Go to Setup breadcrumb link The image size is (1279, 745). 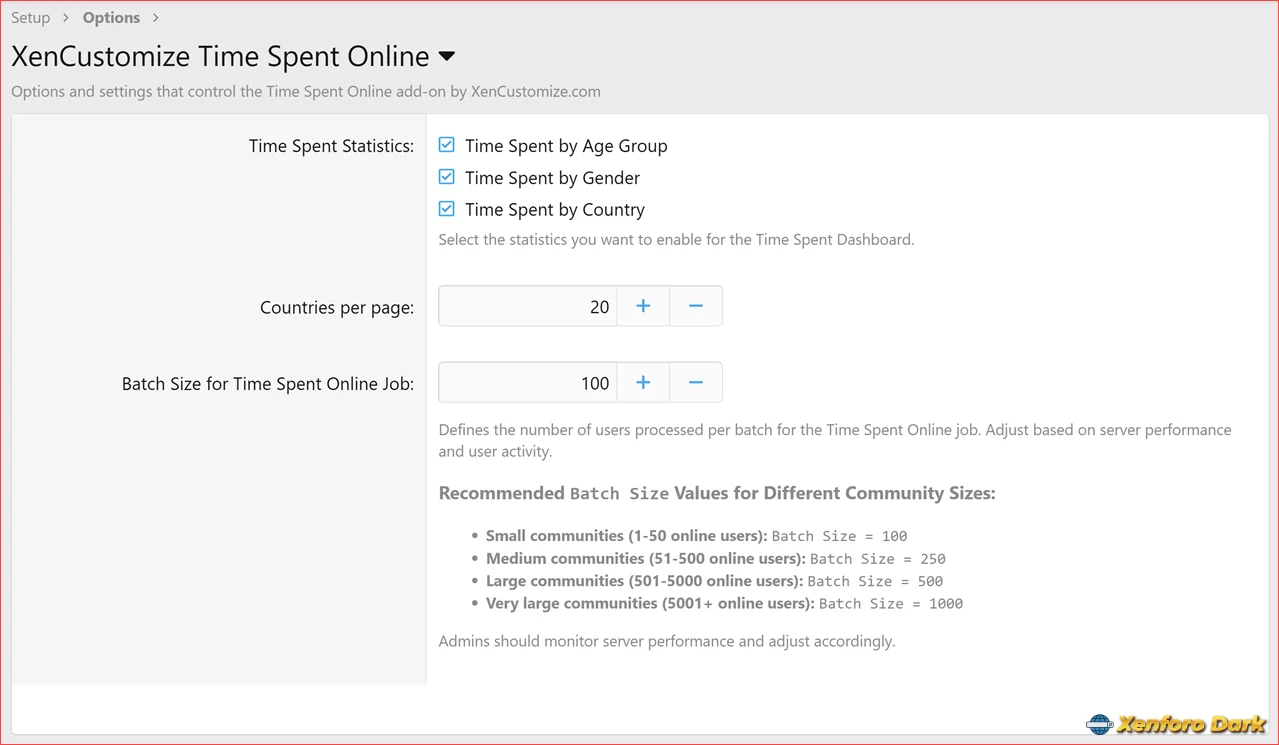click(31, 17)
